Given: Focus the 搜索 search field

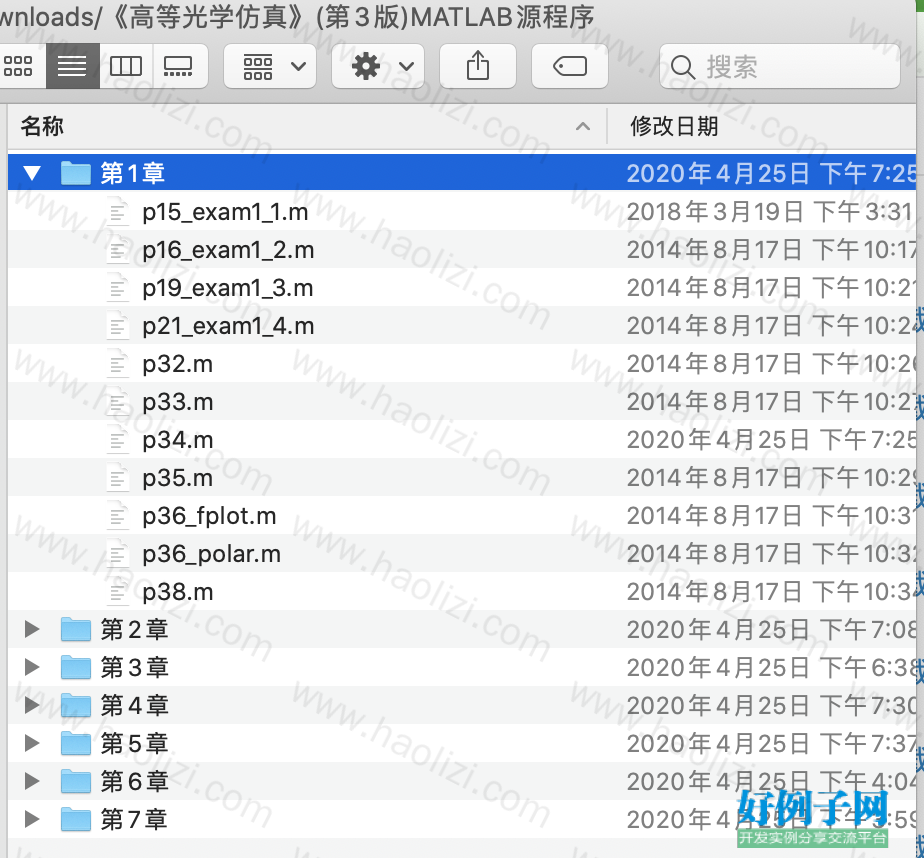Looking at the screenshot, I should [780, 66].
